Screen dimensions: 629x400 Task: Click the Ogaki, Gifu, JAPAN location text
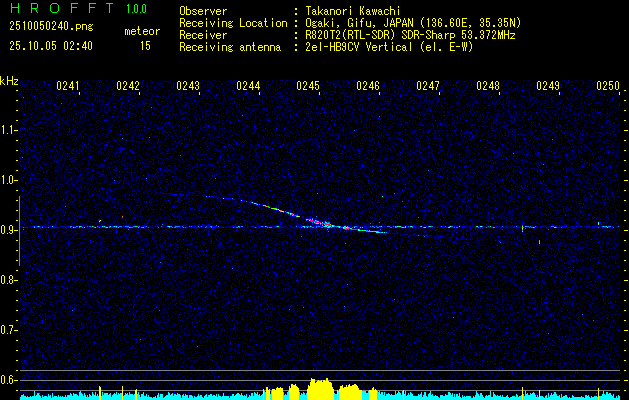(x=413, y=23)
